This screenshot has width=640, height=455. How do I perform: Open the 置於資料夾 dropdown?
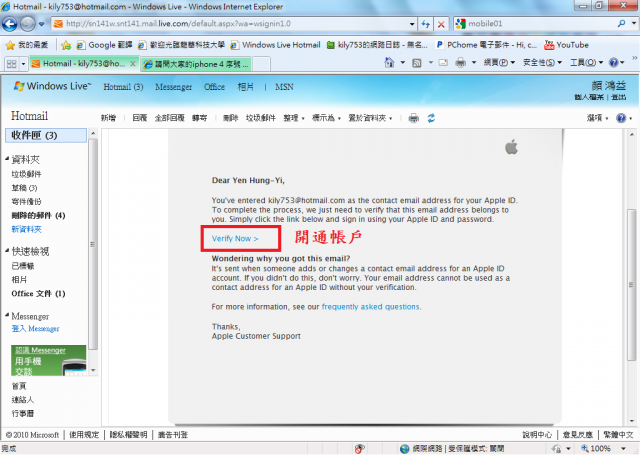point(370,118)
